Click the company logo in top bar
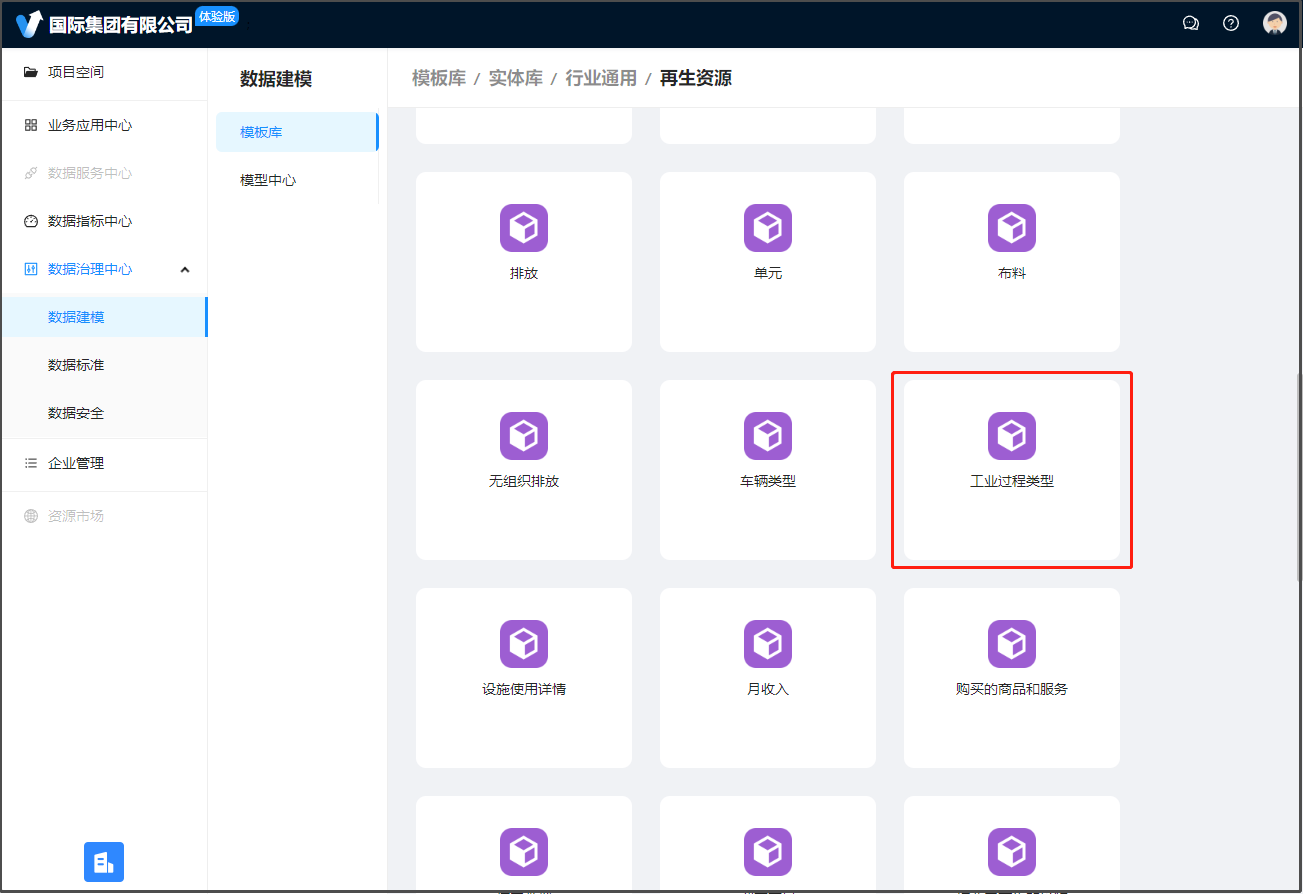This screenshot has height=894, width=1303. pos(30,24)
